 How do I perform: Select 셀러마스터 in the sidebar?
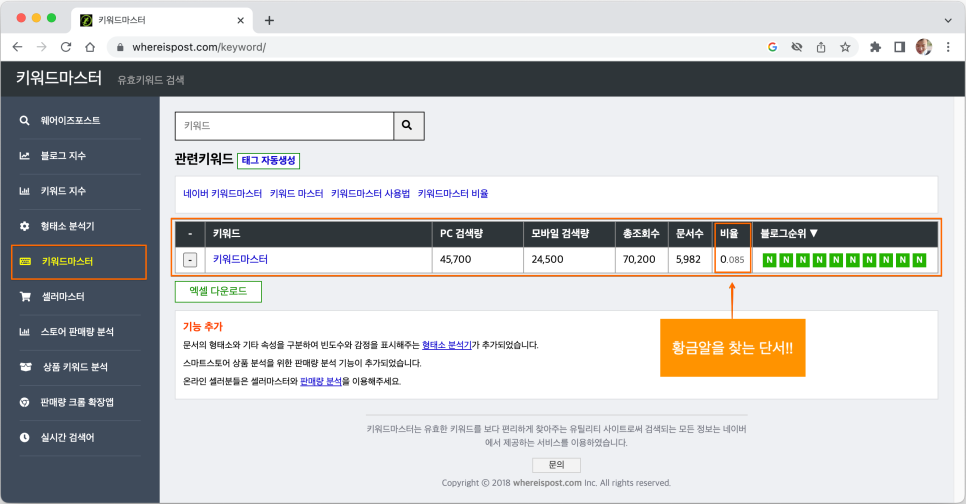click(x=63, y=296)
